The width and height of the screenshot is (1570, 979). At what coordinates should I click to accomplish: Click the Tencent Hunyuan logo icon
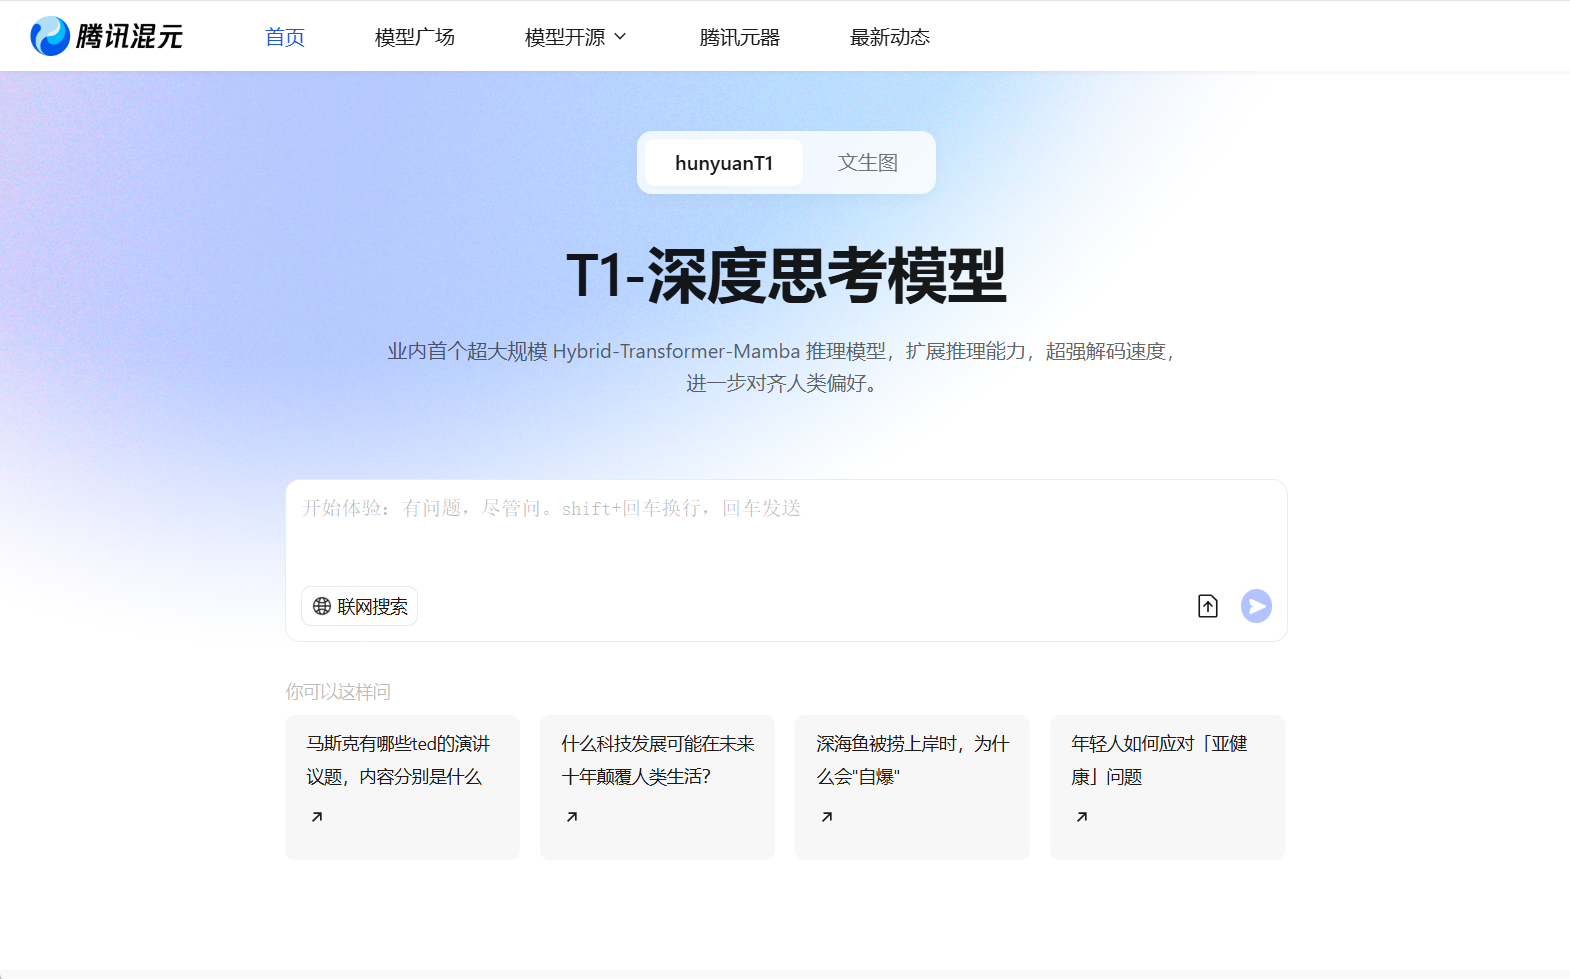point(50,37)
